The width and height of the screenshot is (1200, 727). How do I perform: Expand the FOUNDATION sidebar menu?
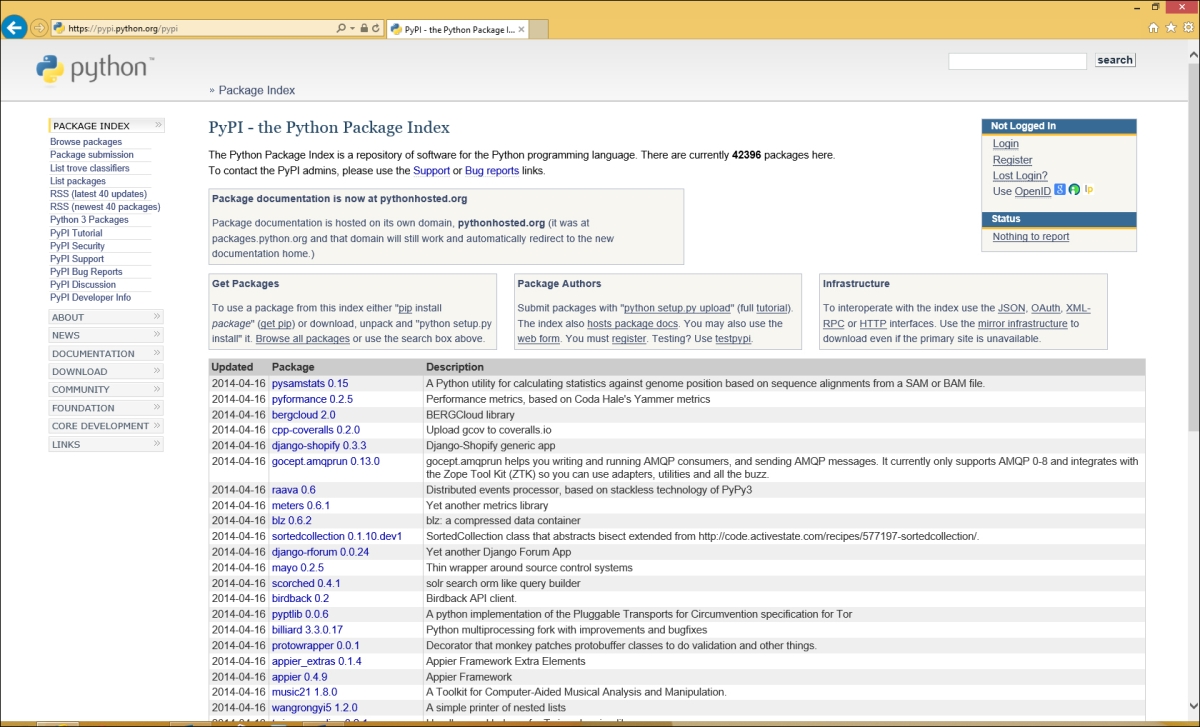[x=106, y=408]
